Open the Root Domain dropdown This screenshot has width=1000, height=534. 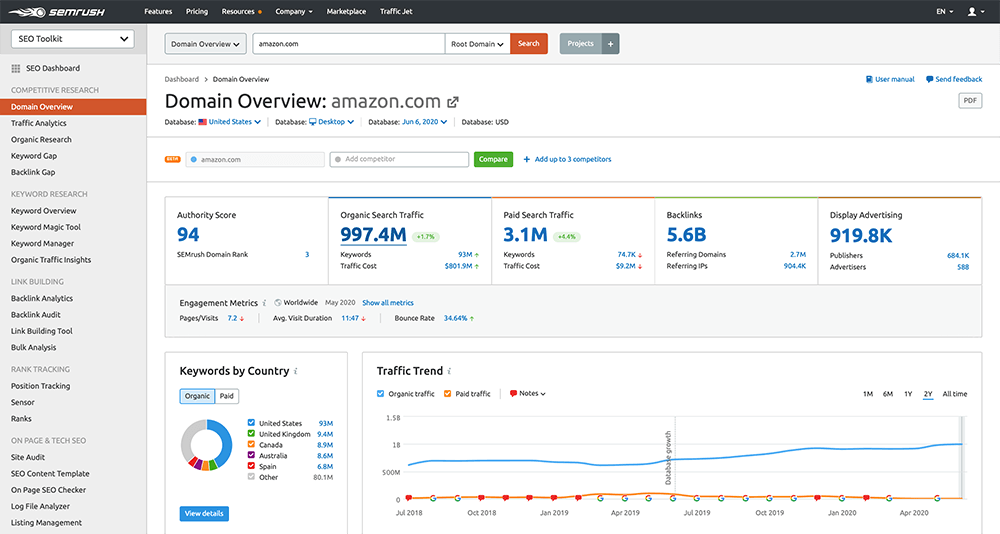click(477, 44)
